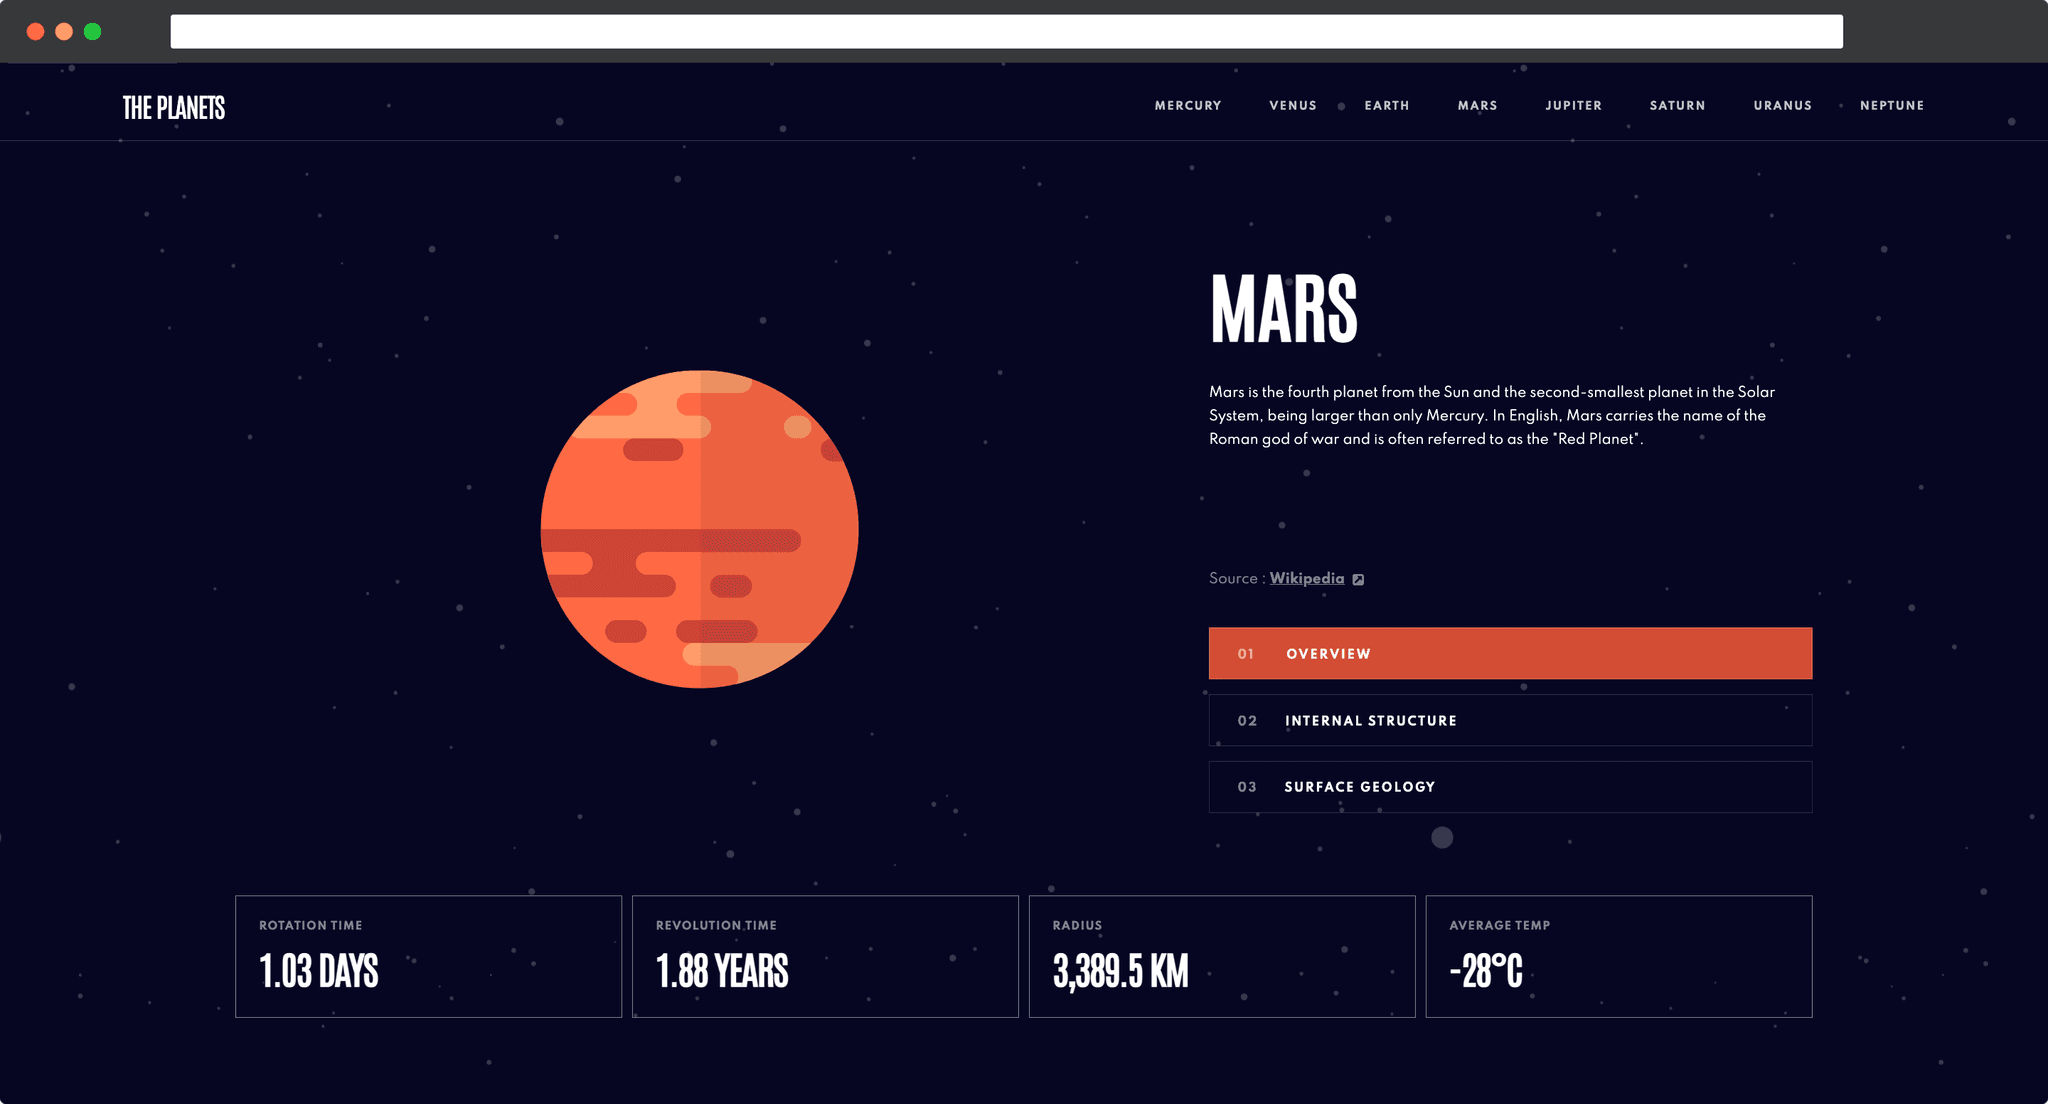This screenshot has width=2048, height=1104.
Task: Open the Wikipedia source via external link icon
Action: [x=1358, y=579]
